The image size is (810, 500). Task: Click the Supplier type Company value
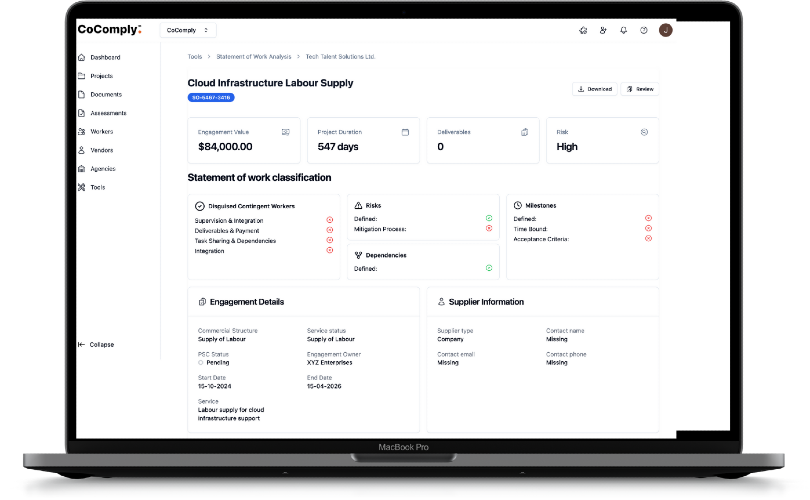[450, 339]
